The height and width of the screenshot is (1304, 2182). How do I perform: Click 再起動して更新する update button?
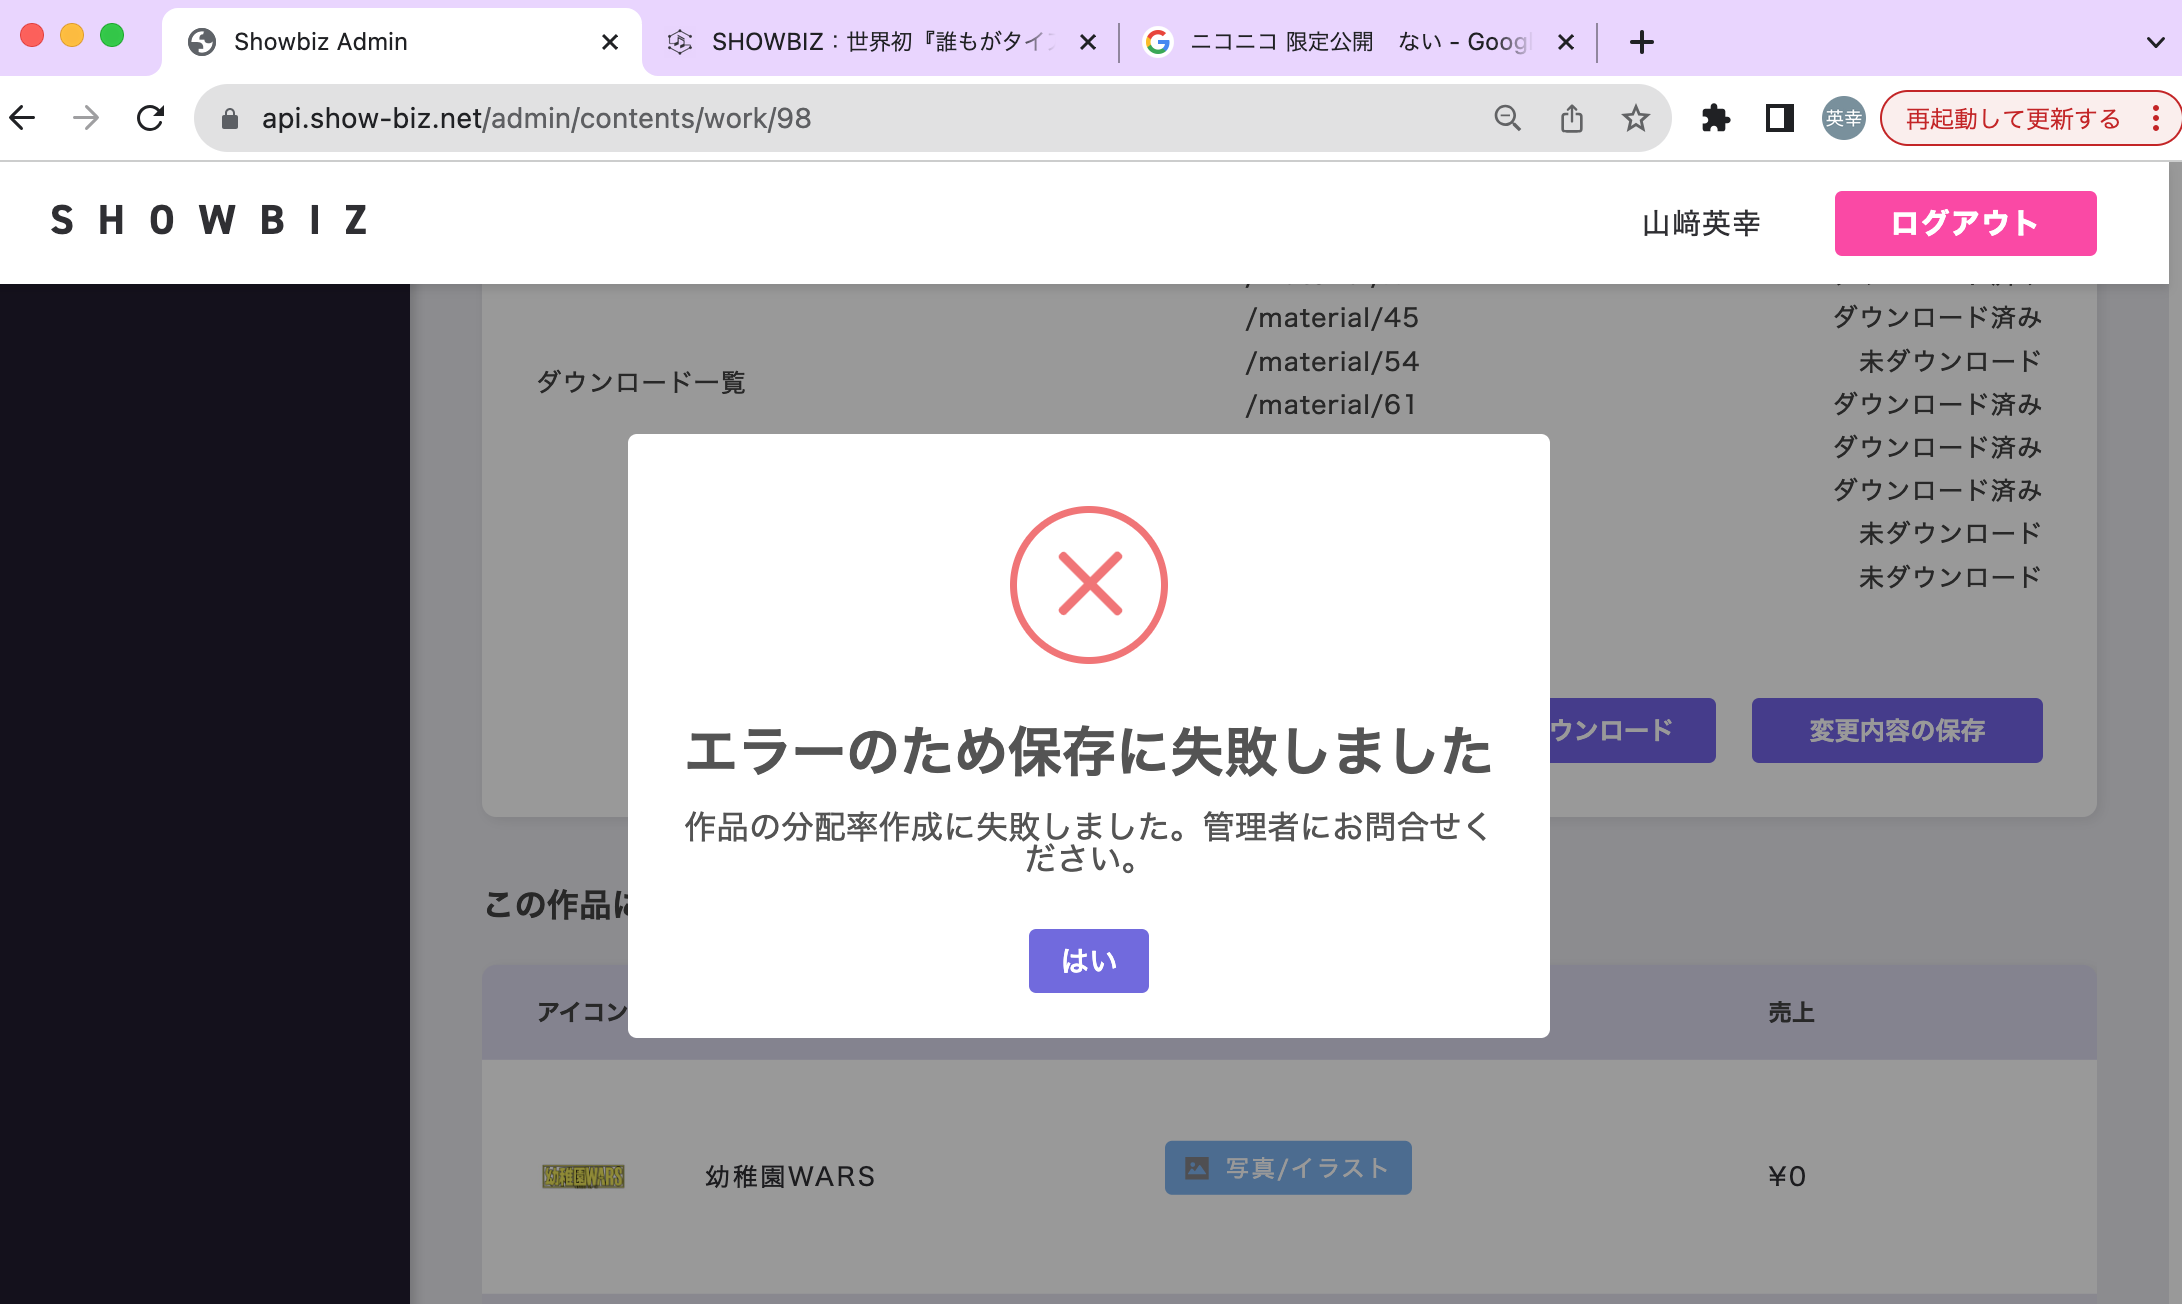pos(2012,118)
